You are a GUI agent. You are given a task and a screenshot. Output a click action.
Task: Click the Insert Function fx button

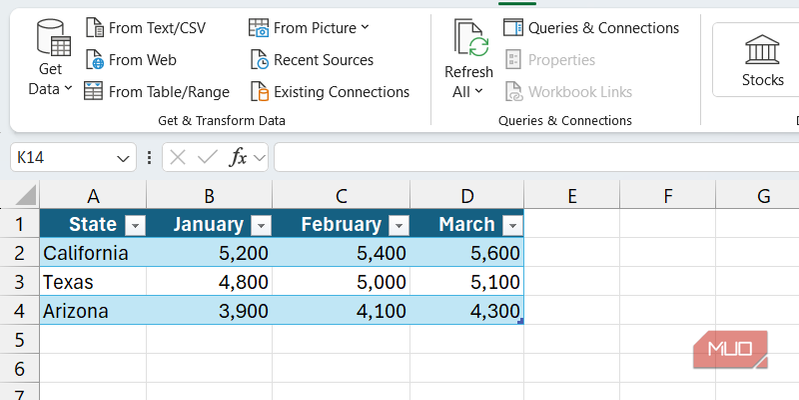tap(238, 158)
